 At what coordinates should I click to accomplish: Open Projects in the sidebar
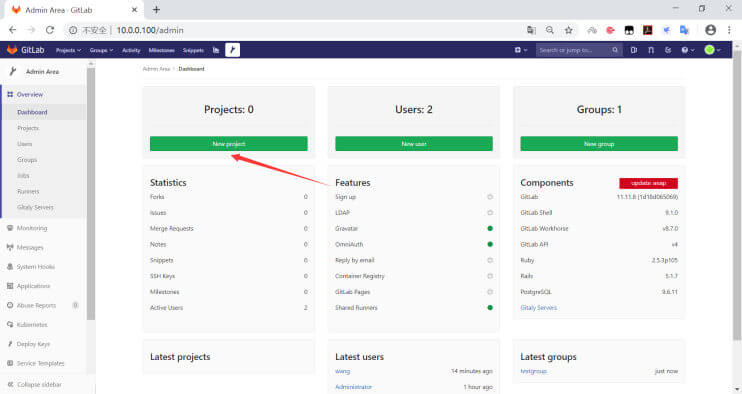point(28,128)
